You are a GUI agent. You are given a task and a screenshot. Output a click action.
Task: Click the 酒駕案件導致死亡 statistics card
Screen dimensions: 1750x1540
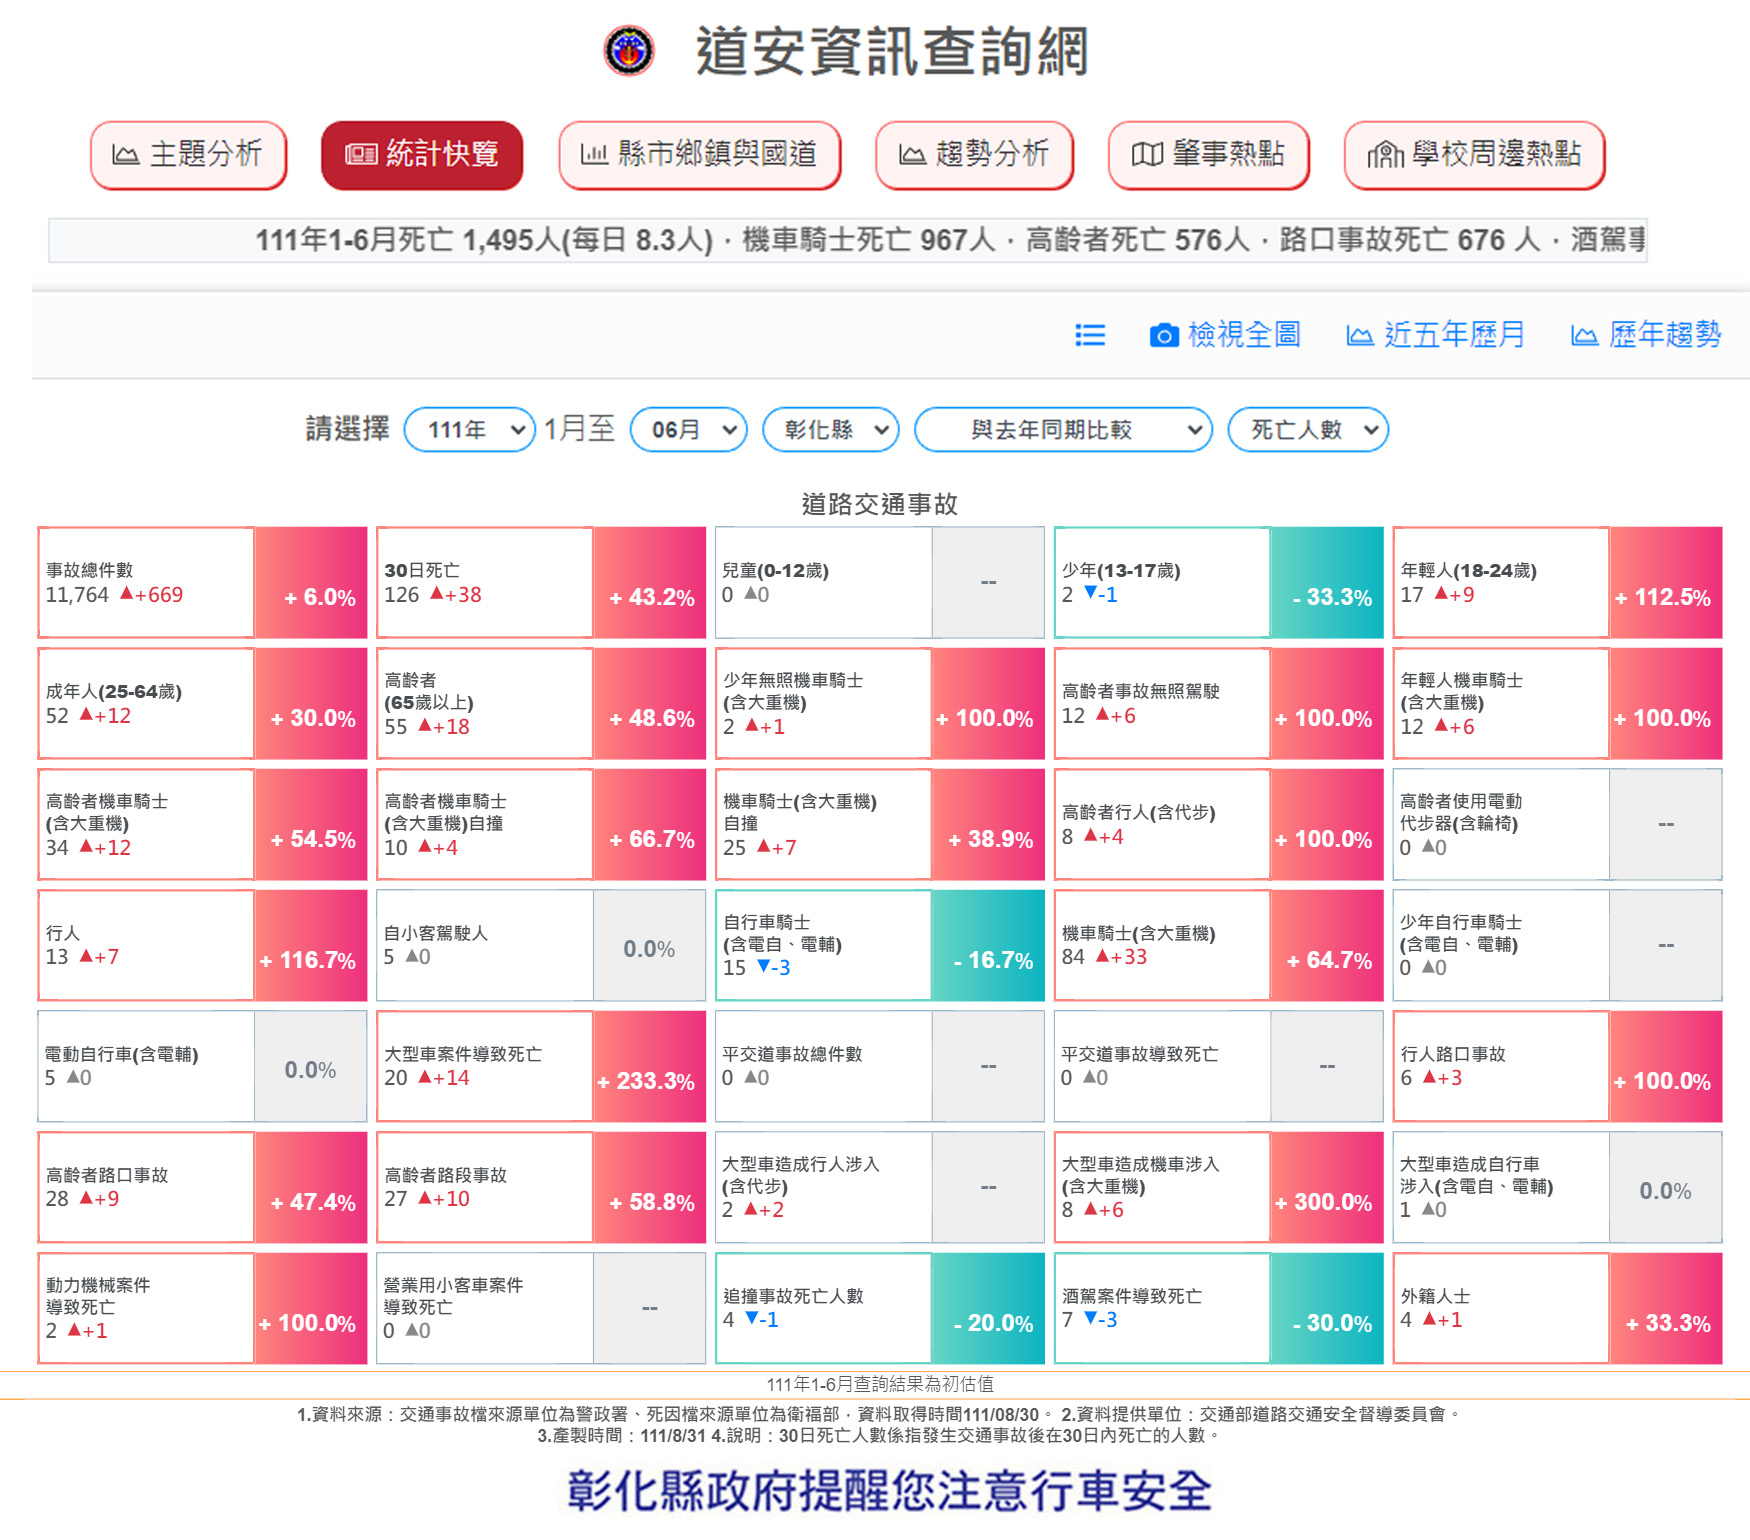1218,1308
